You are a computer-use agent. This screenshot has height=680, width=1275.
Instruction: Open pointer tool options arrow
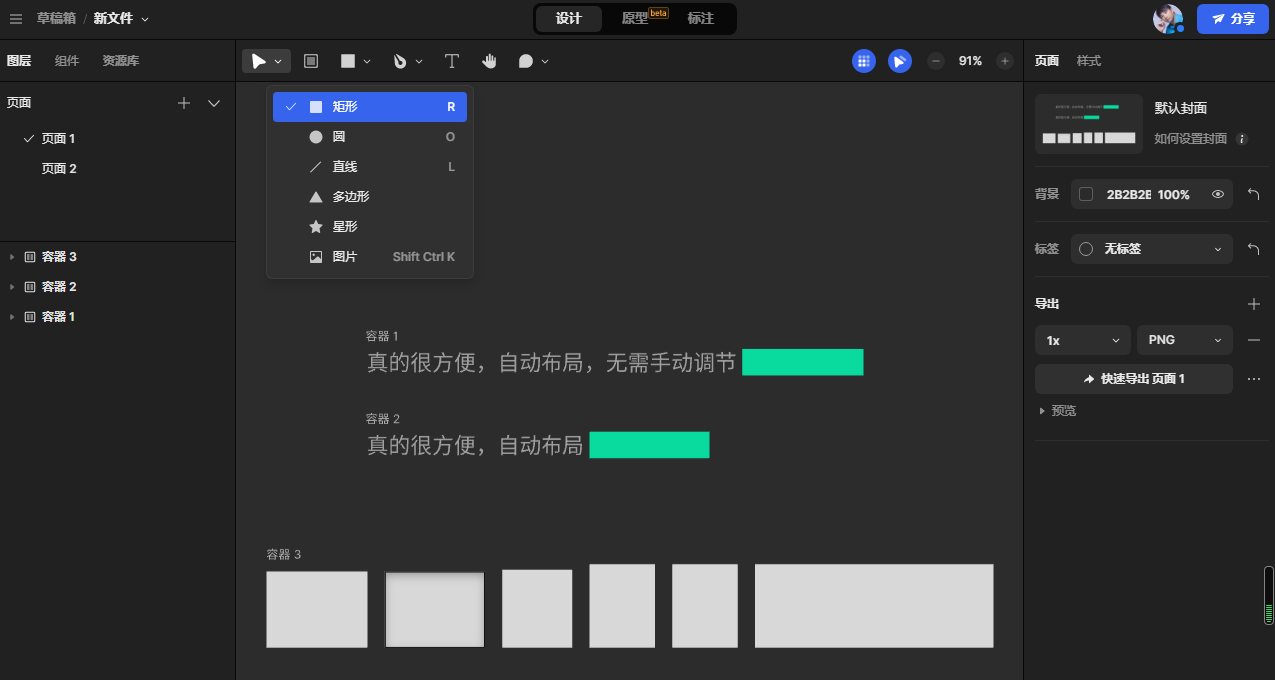click(279, 62)
